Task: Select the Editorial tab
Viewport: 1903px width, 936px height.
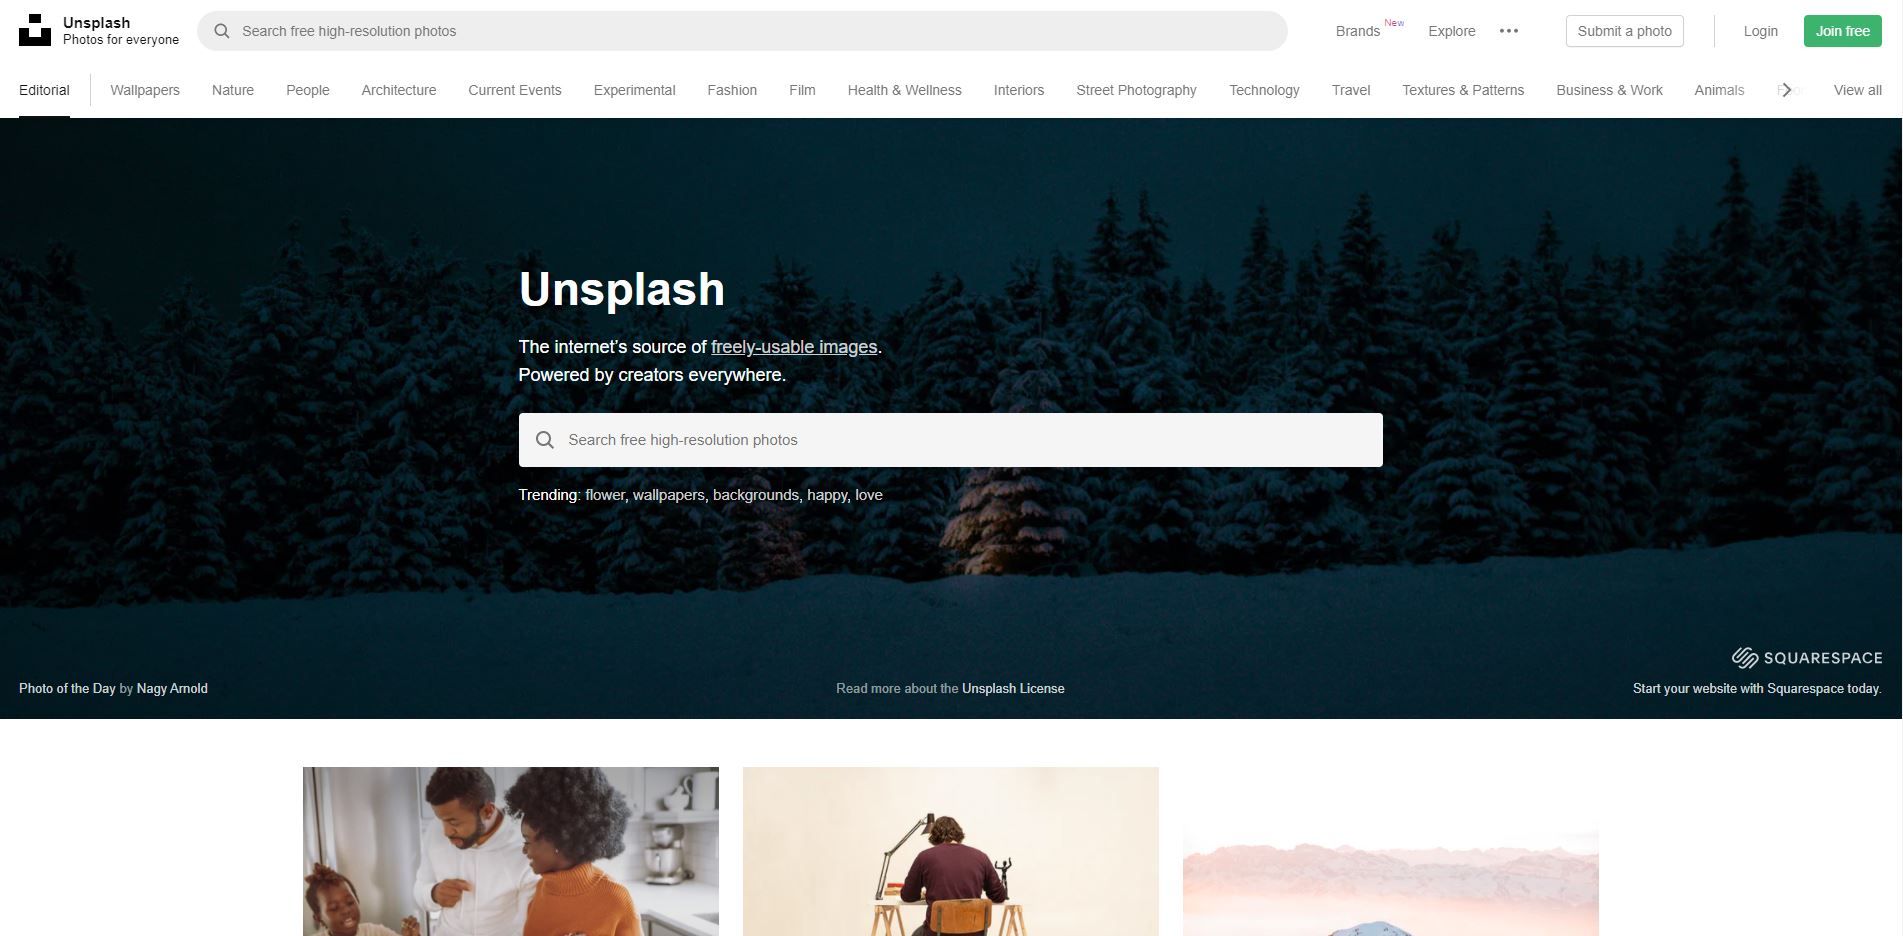Action: (44, 90)
